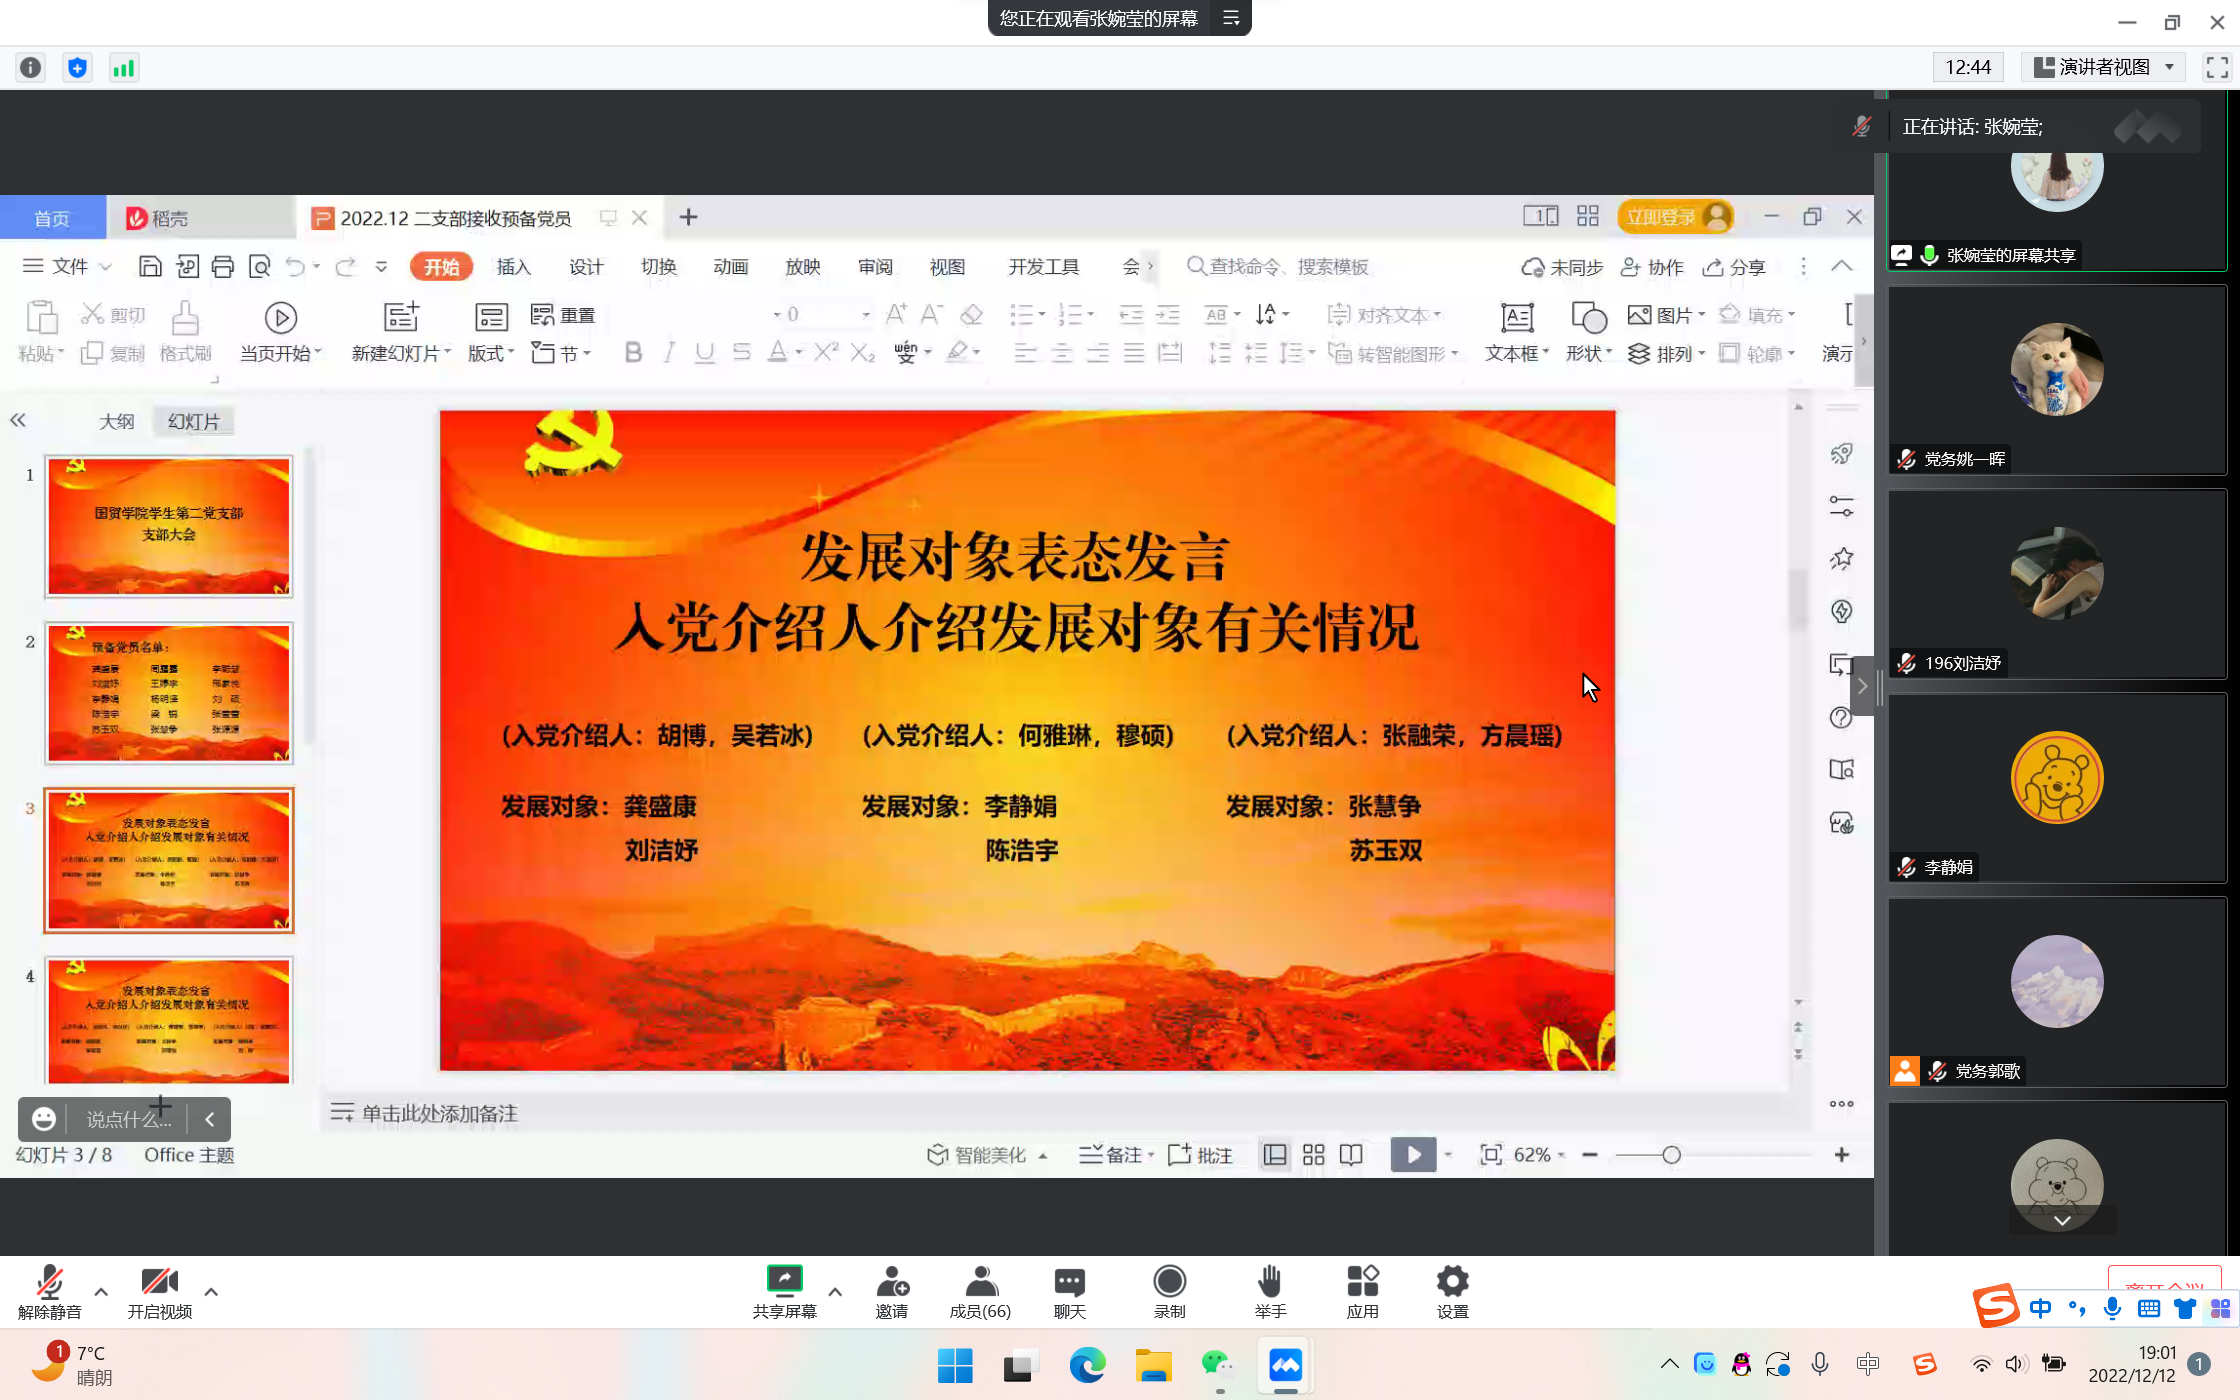Switch to the 首页 tab in WPS
The height and width of the screenshot is (1400, 2240).
click(x=52, y=218)
